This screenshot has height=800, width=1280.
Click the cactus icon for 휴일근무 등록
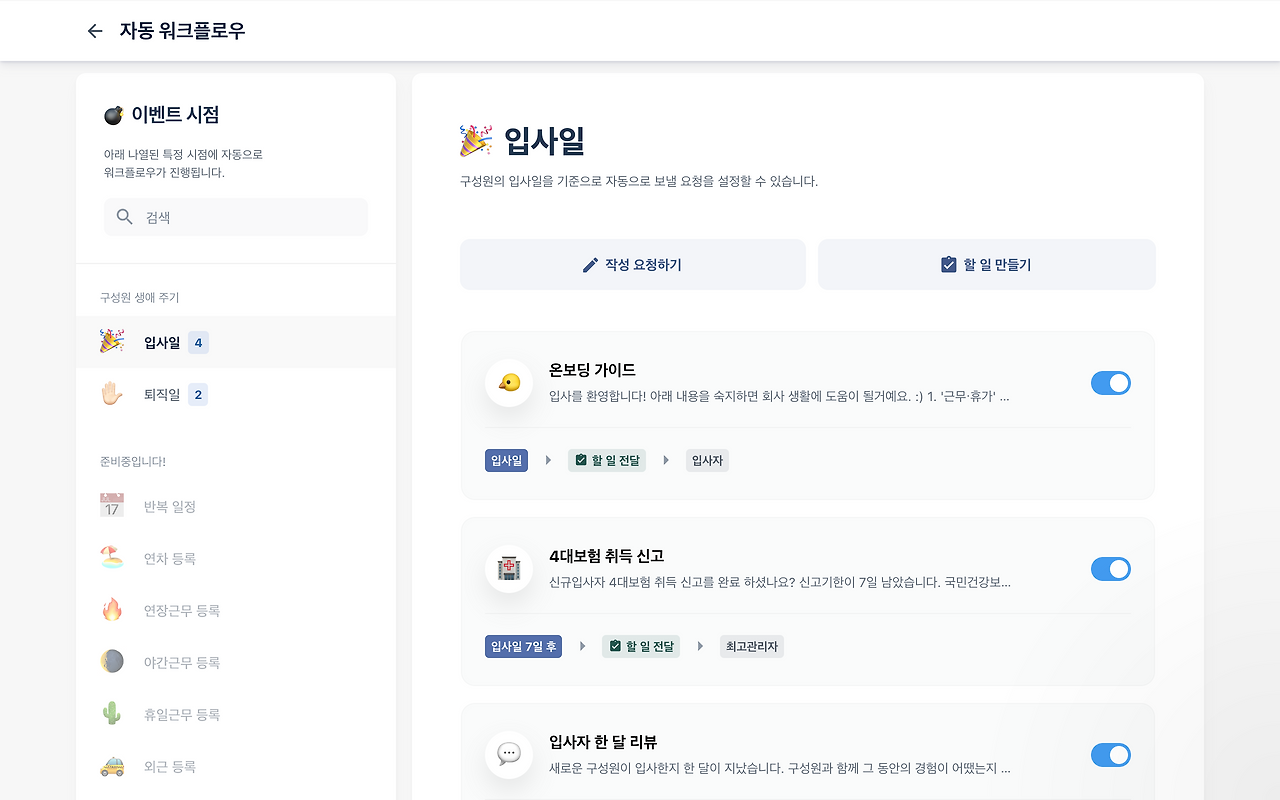(x=112, y=714)
